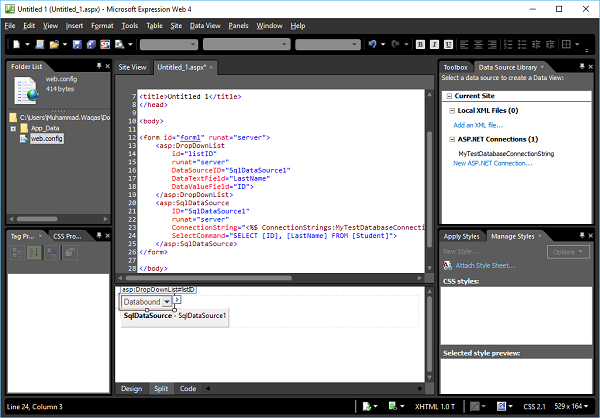Image resolution: width=600 pixels, height=418 pixels.
Task: Click the Undo icon in toolbar
Action: click(372, 45)
